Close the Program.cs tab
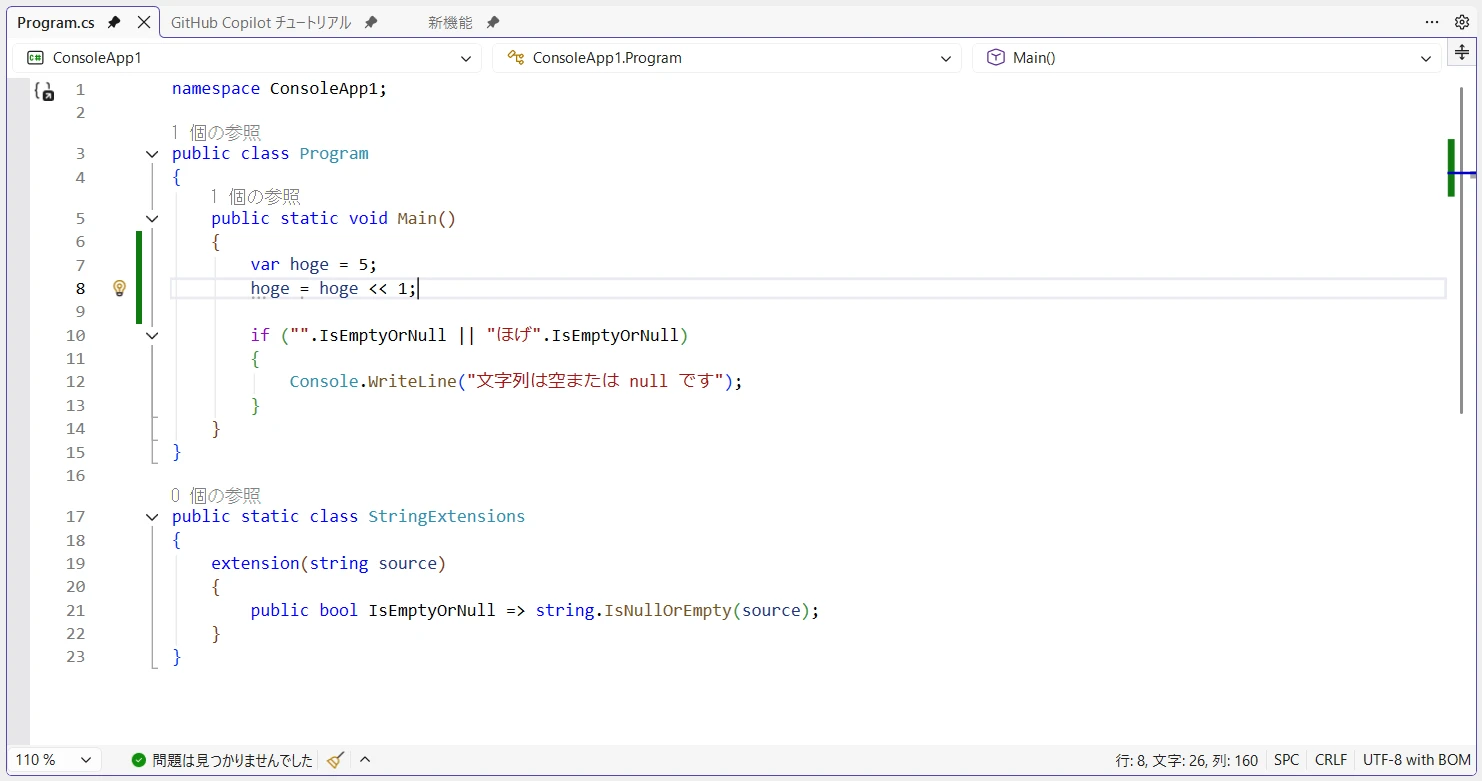The image size is (1482, 781). [144, 22]
